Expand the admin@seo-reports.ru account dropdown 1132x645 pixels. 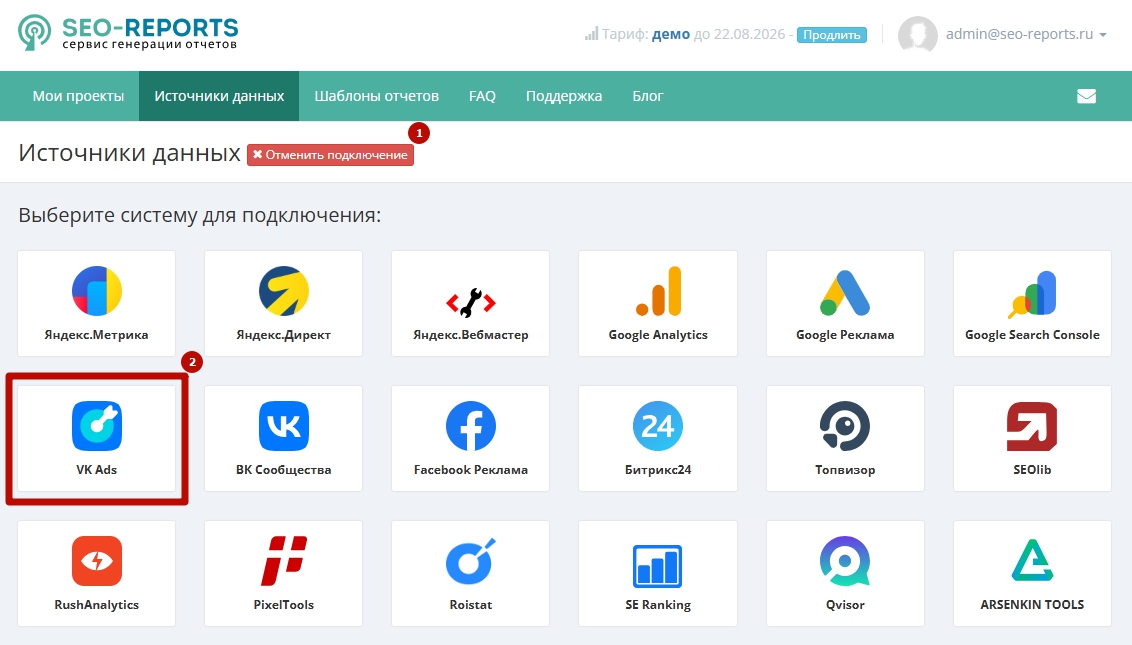coord(1026,34)
